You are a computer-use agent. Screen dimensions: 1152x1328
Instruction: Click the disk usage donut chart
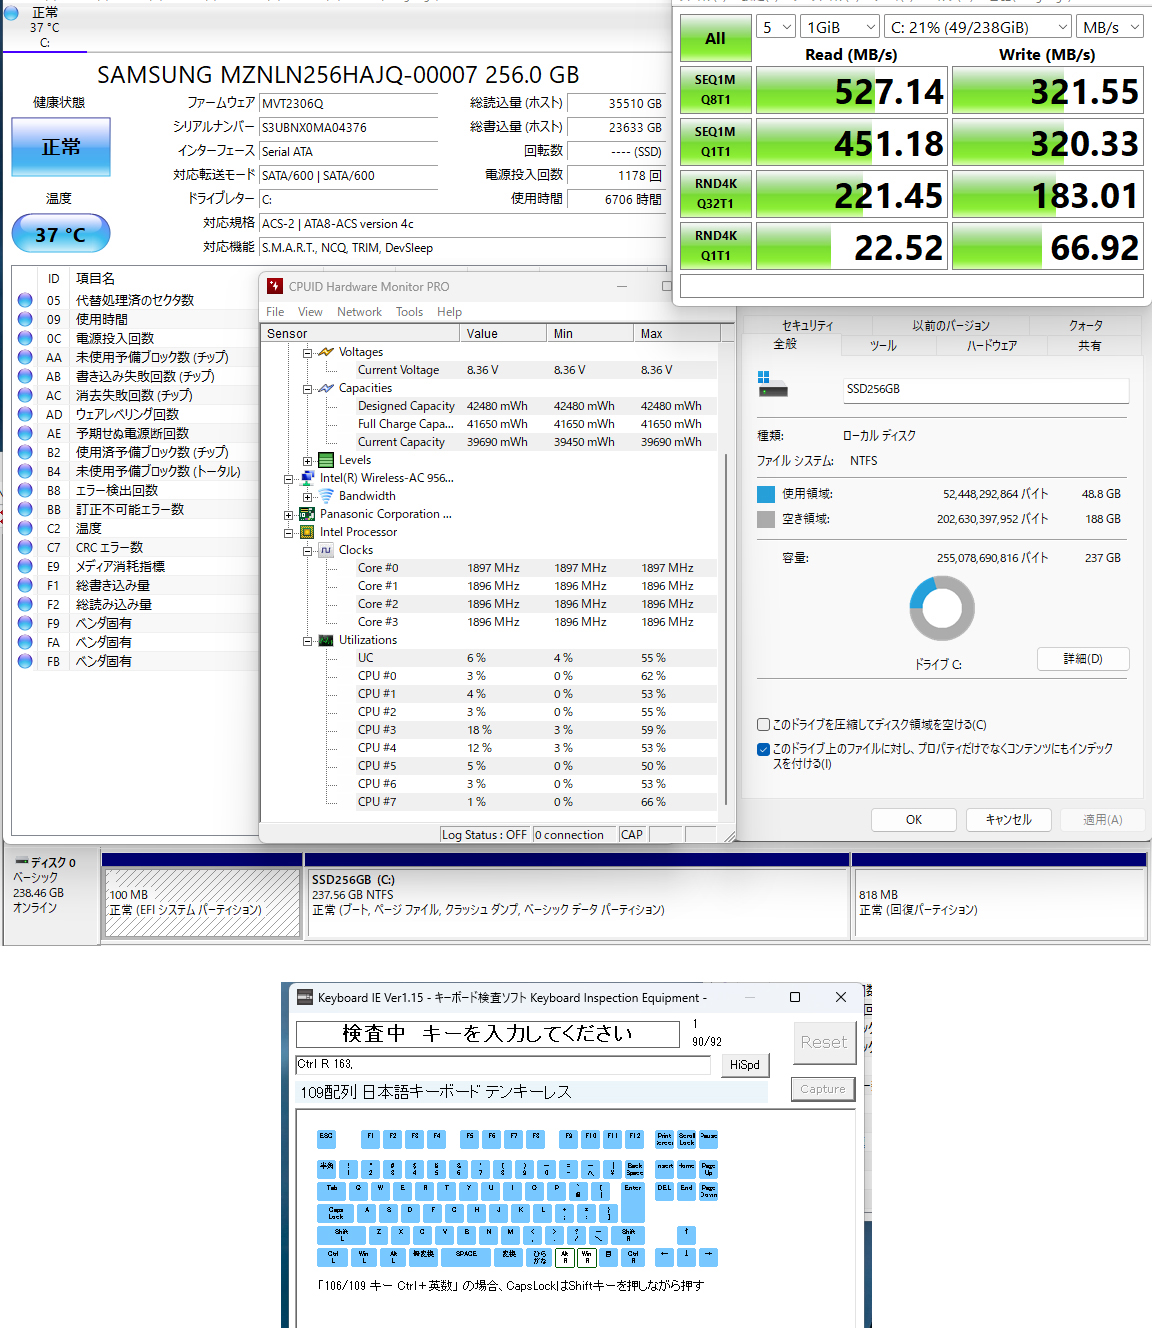(x=941, y=608)
